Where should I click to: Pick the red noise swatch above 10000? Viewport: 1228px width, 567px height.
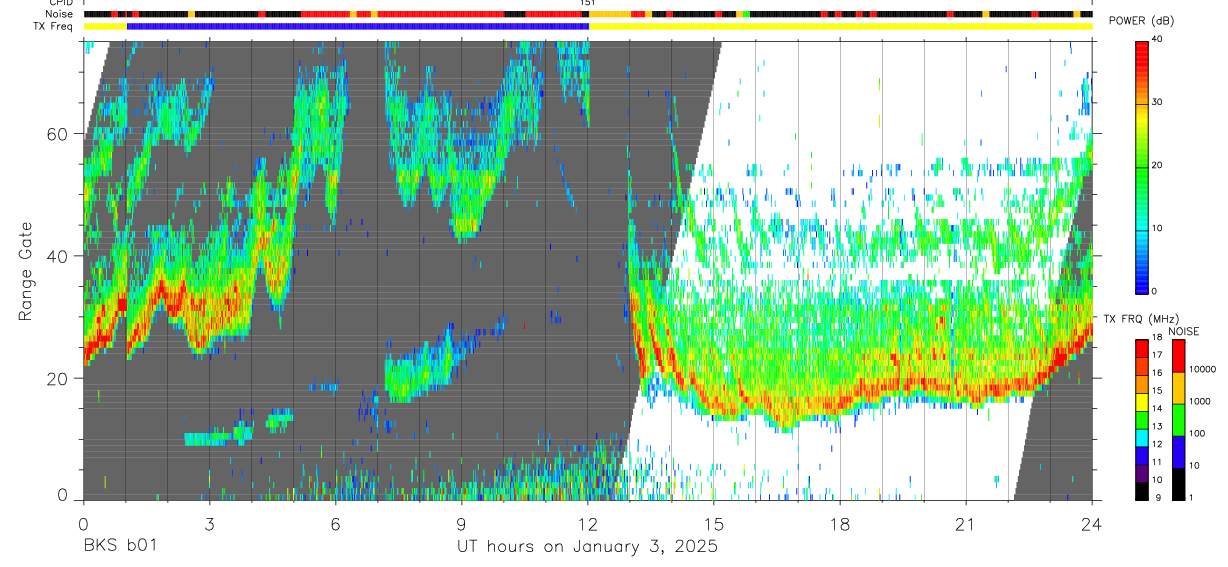pos(1179,355)
